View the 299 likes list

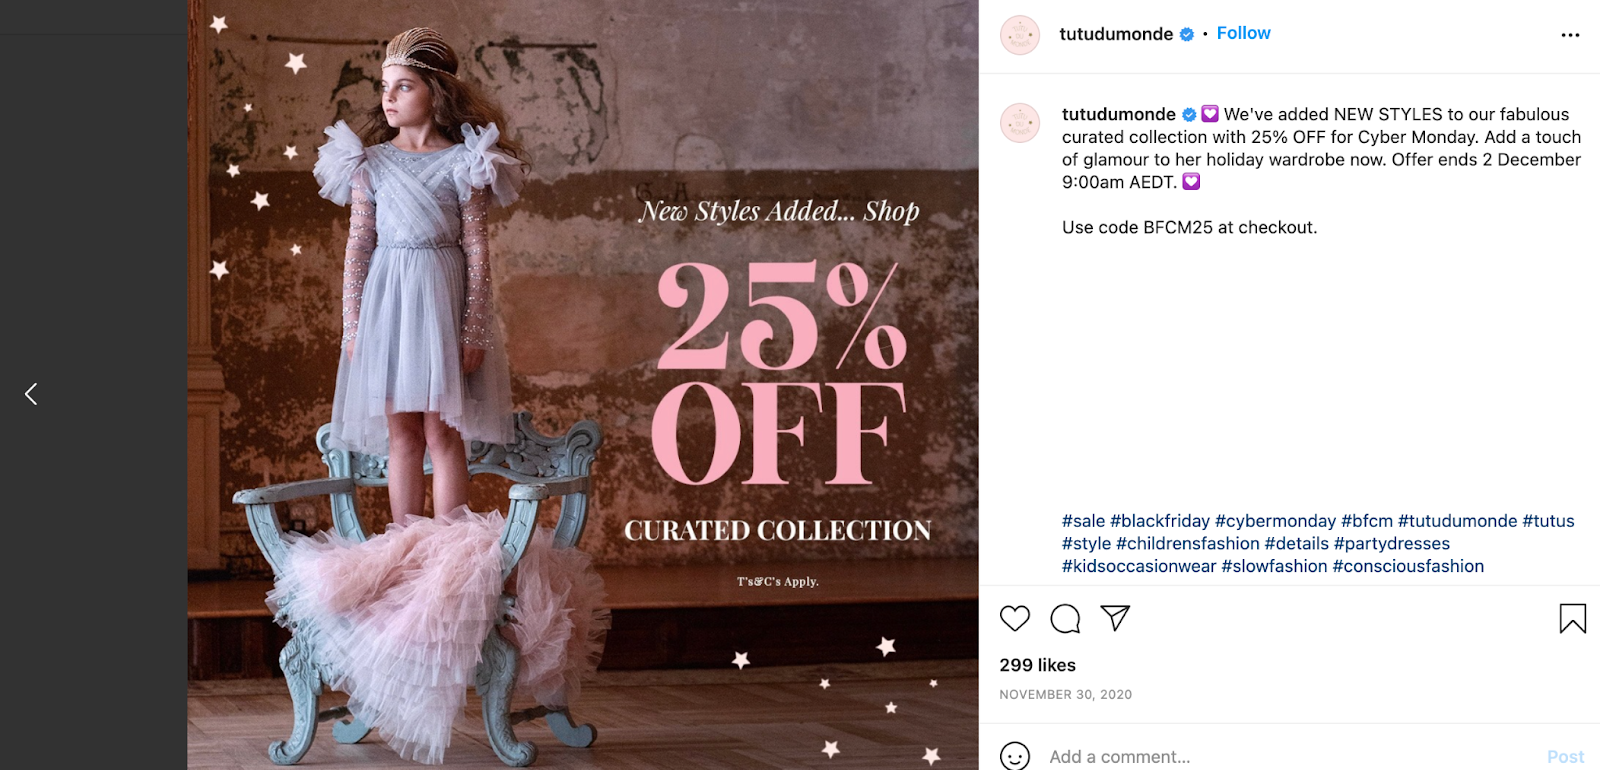pyautogui.click(x=1037, y=665)
